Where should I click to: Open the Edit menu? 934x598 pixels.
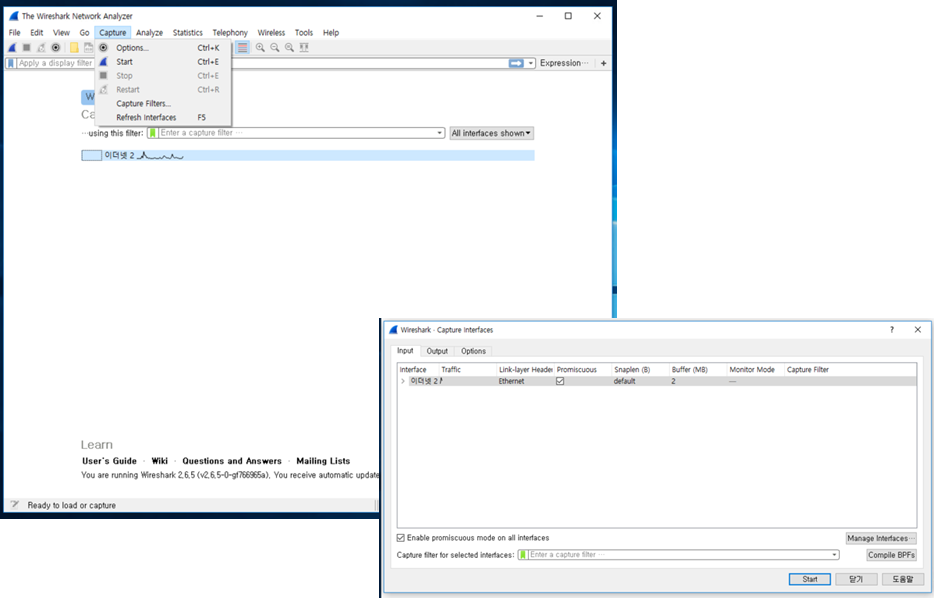37,33
